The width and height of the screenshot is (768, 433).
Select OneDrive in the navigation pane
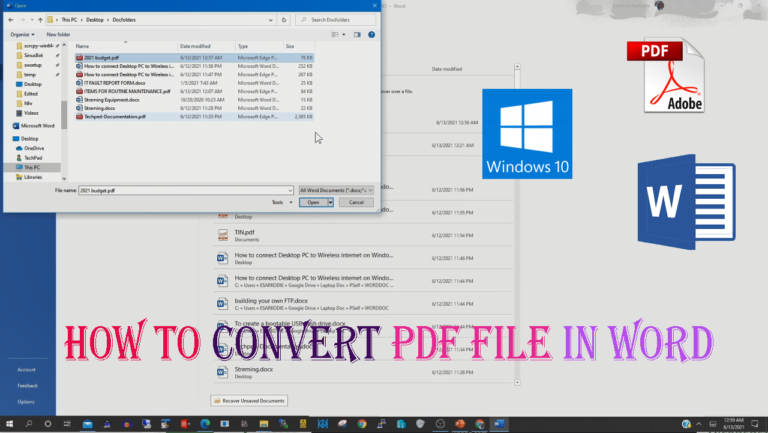[x=34, y=148]
